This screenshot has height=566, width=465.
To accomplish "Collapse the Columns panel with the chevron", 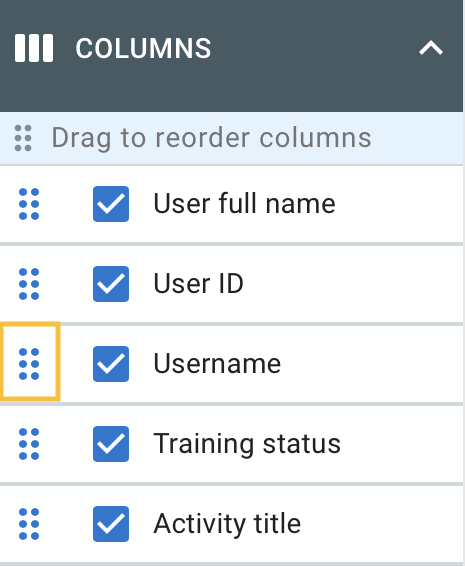I will point(431,48).
